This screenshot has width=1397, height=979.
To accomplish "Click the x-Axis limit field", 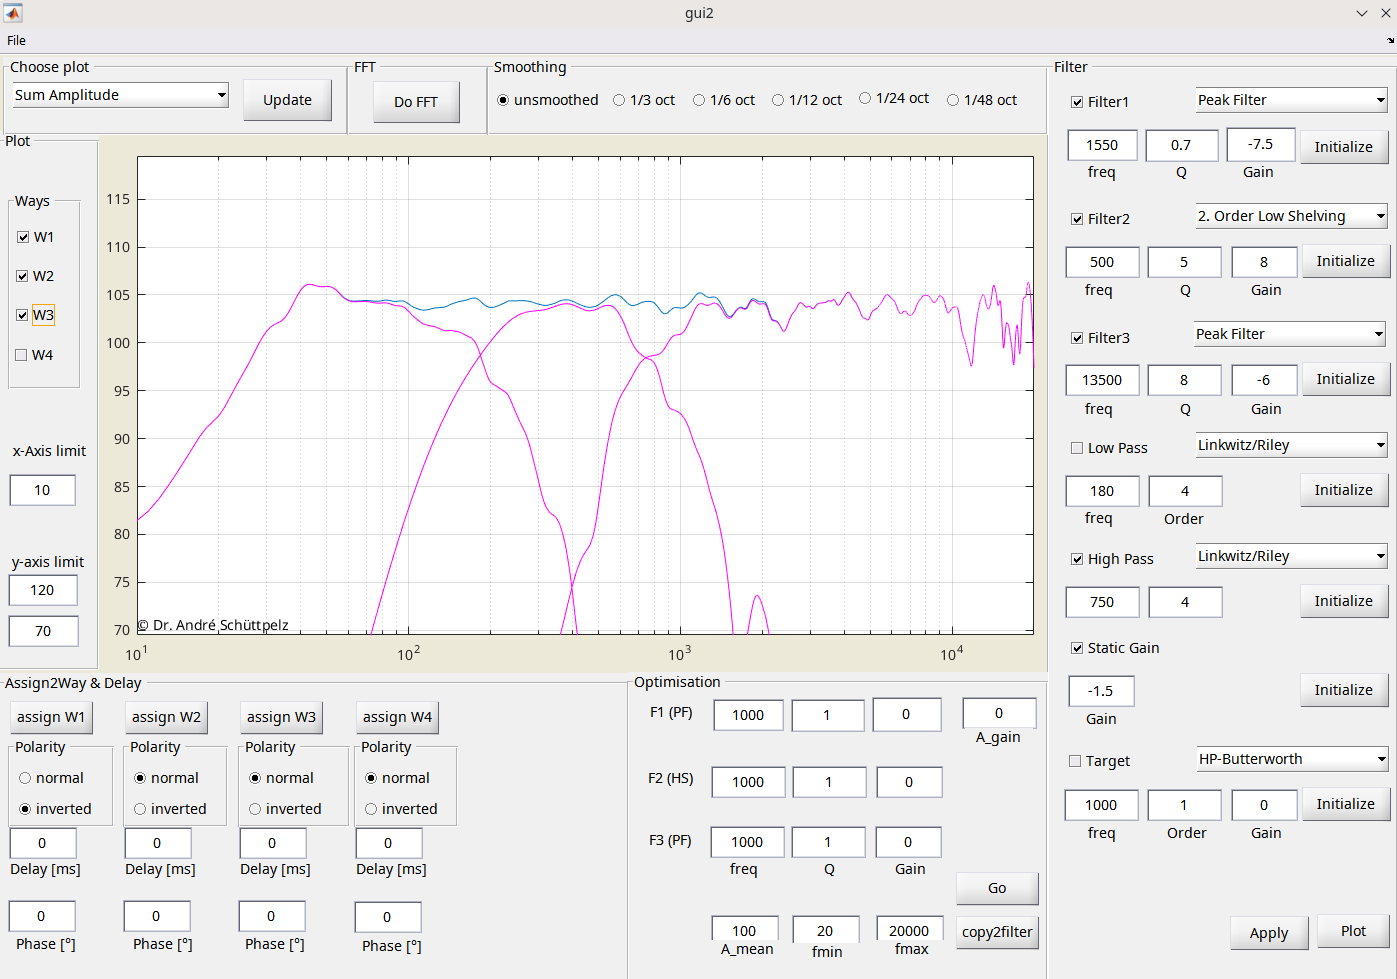I will 42,490.
